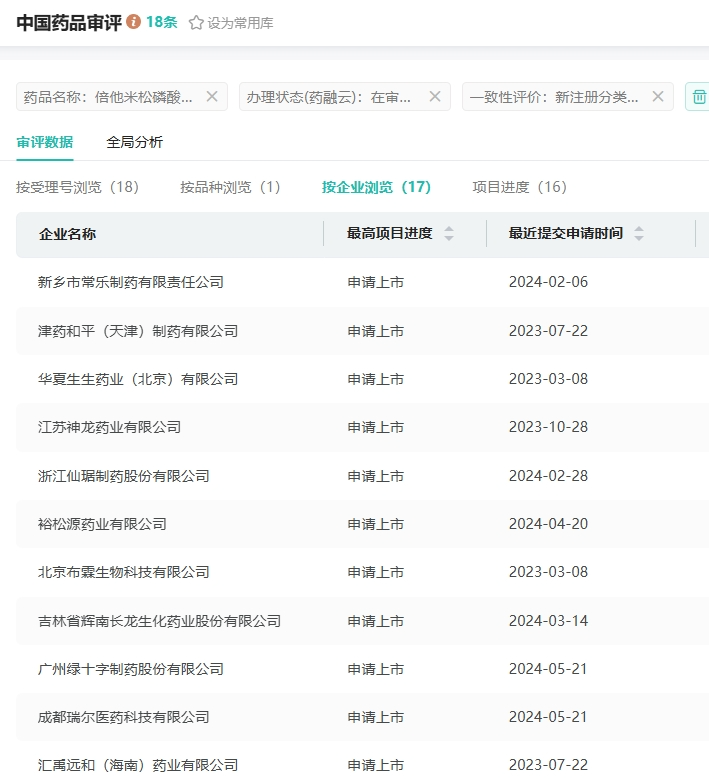Viewport: 709px width, 779px height.
Task: Open 广州绿十字制药股份有限公司 company row
Action: pyautogui.click(x=131, y=669)
